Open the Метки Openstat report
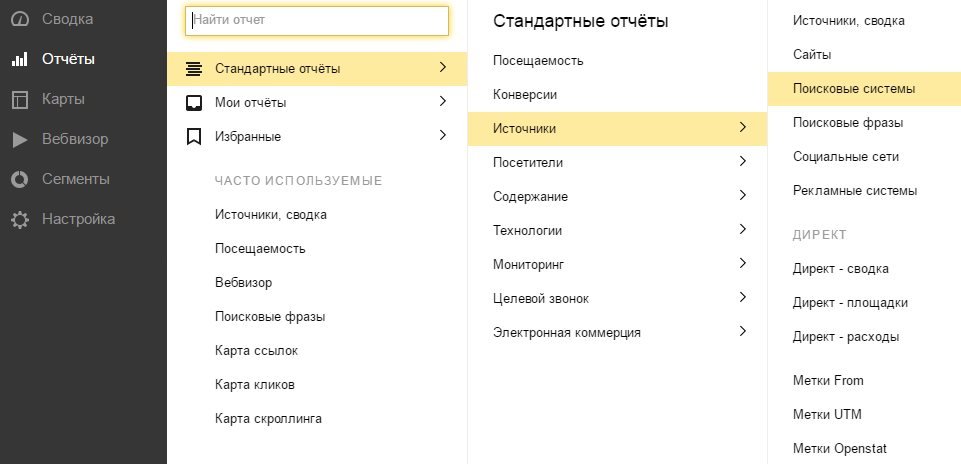The image size is (961, 464). point(839,449)
